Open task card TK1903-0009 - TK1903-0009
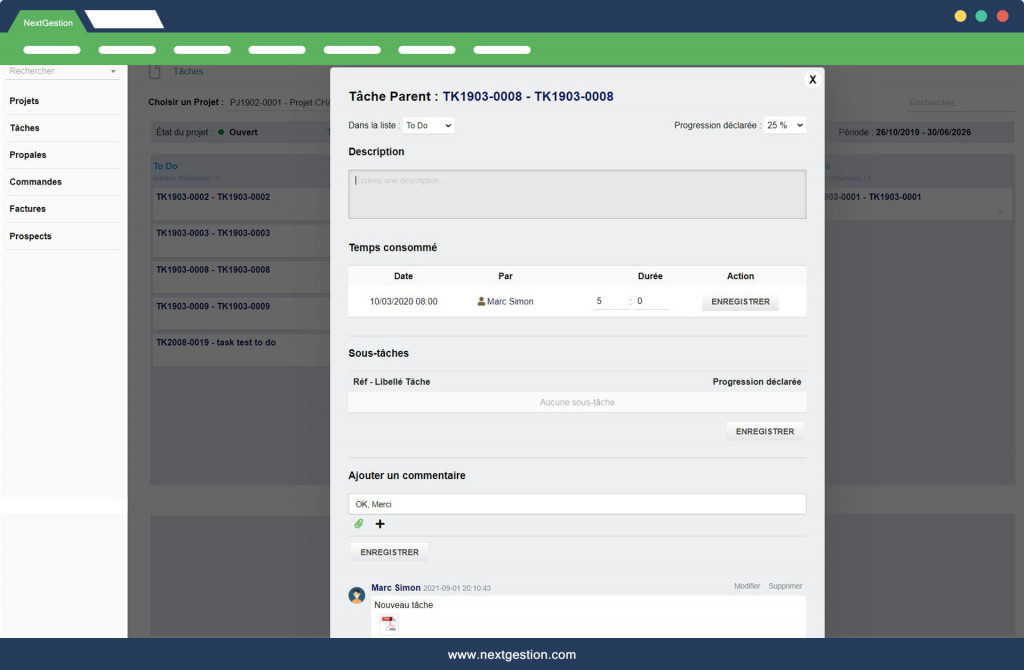The image size is (1024, 670). [242, 314]
